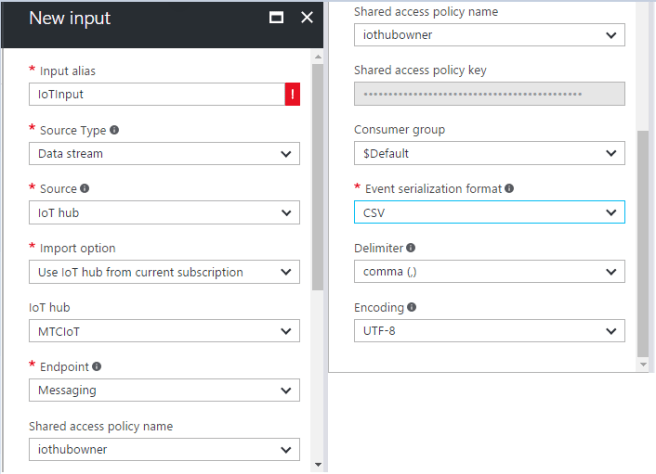Open the Import option dropdown
Viewport: 656px width, 474px height.
coord(164,272)
